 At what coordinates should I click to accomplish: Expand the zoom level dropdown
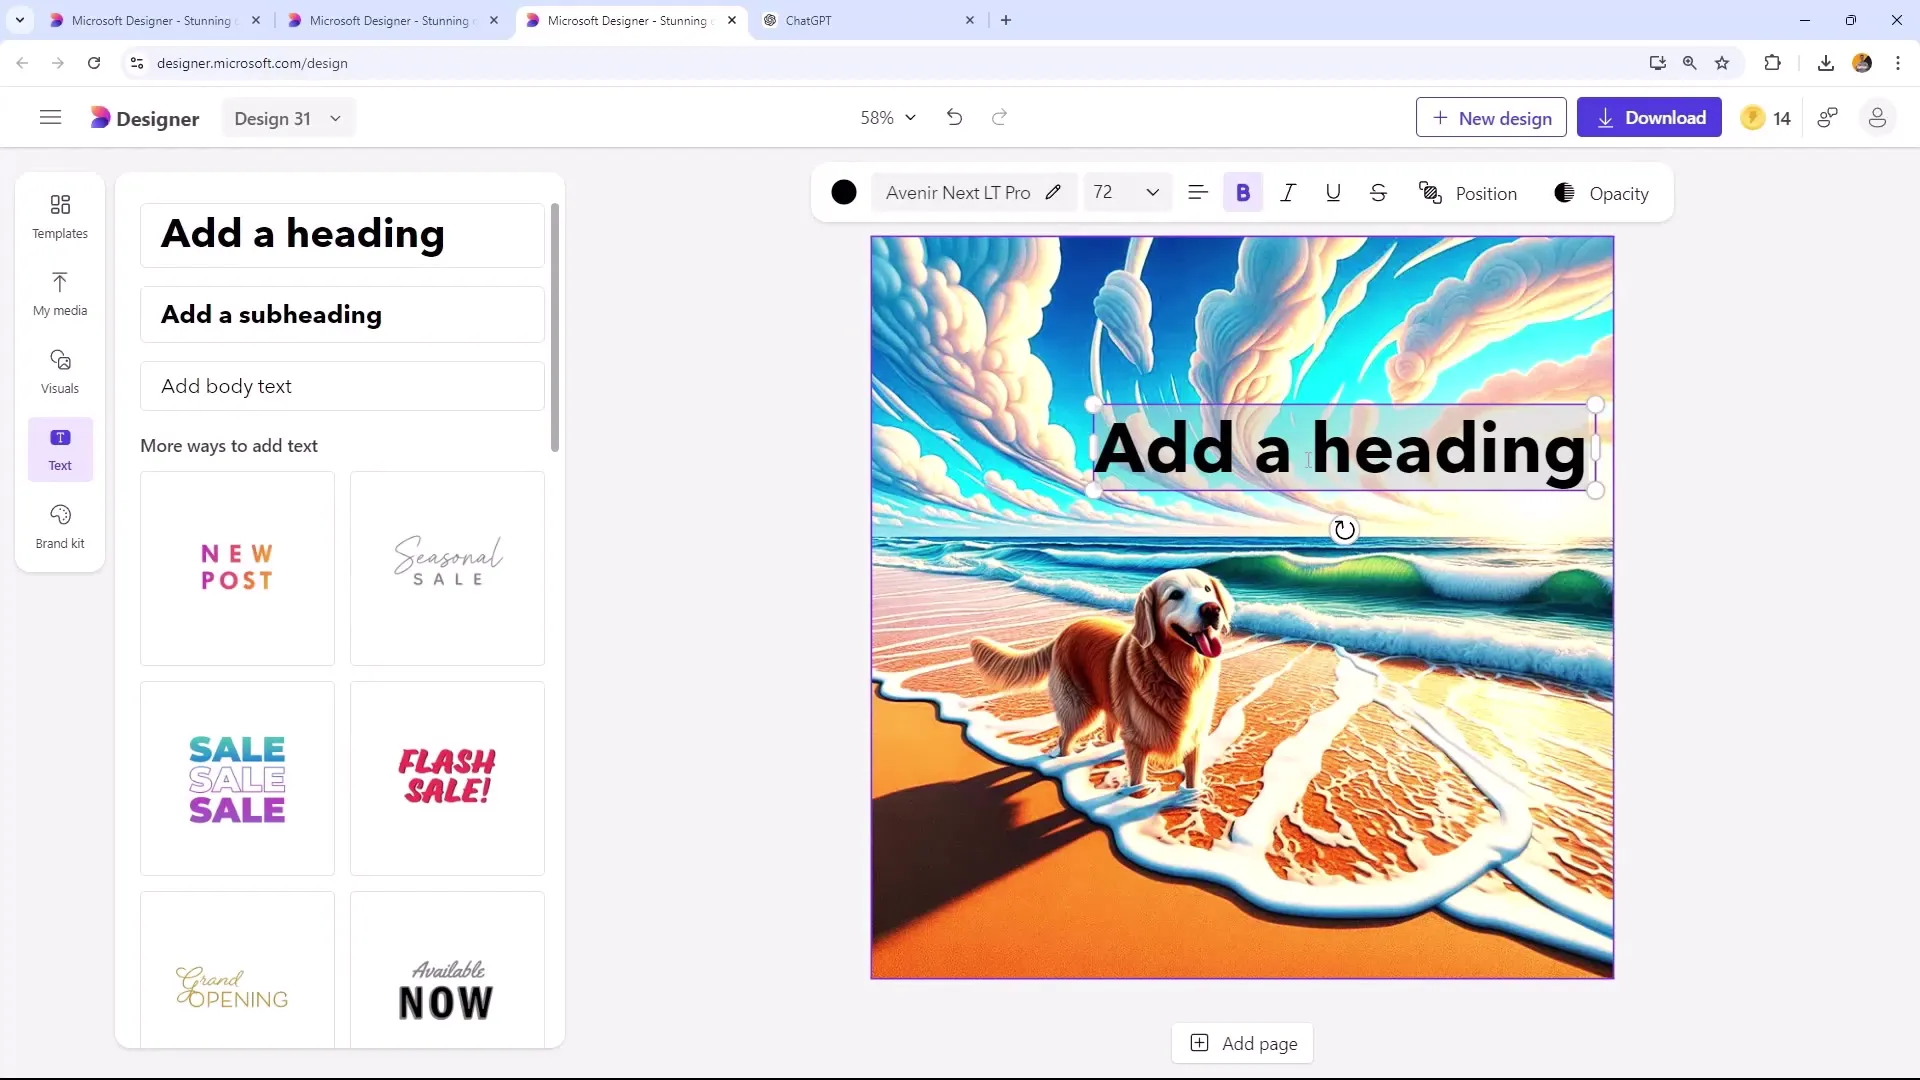[909, 117]
